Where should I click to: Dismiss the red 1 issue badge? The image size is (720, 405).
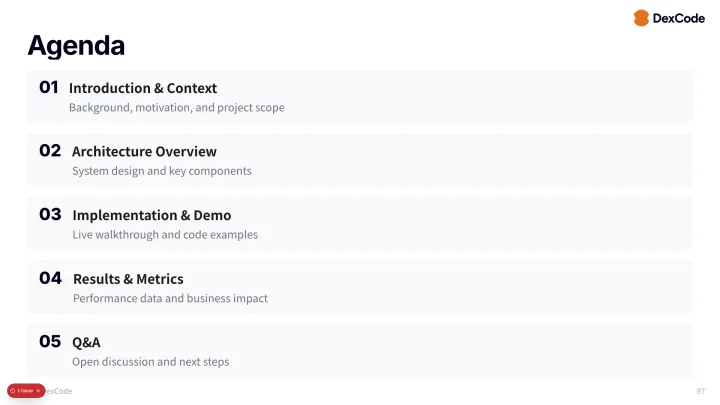tap(38, 390)
